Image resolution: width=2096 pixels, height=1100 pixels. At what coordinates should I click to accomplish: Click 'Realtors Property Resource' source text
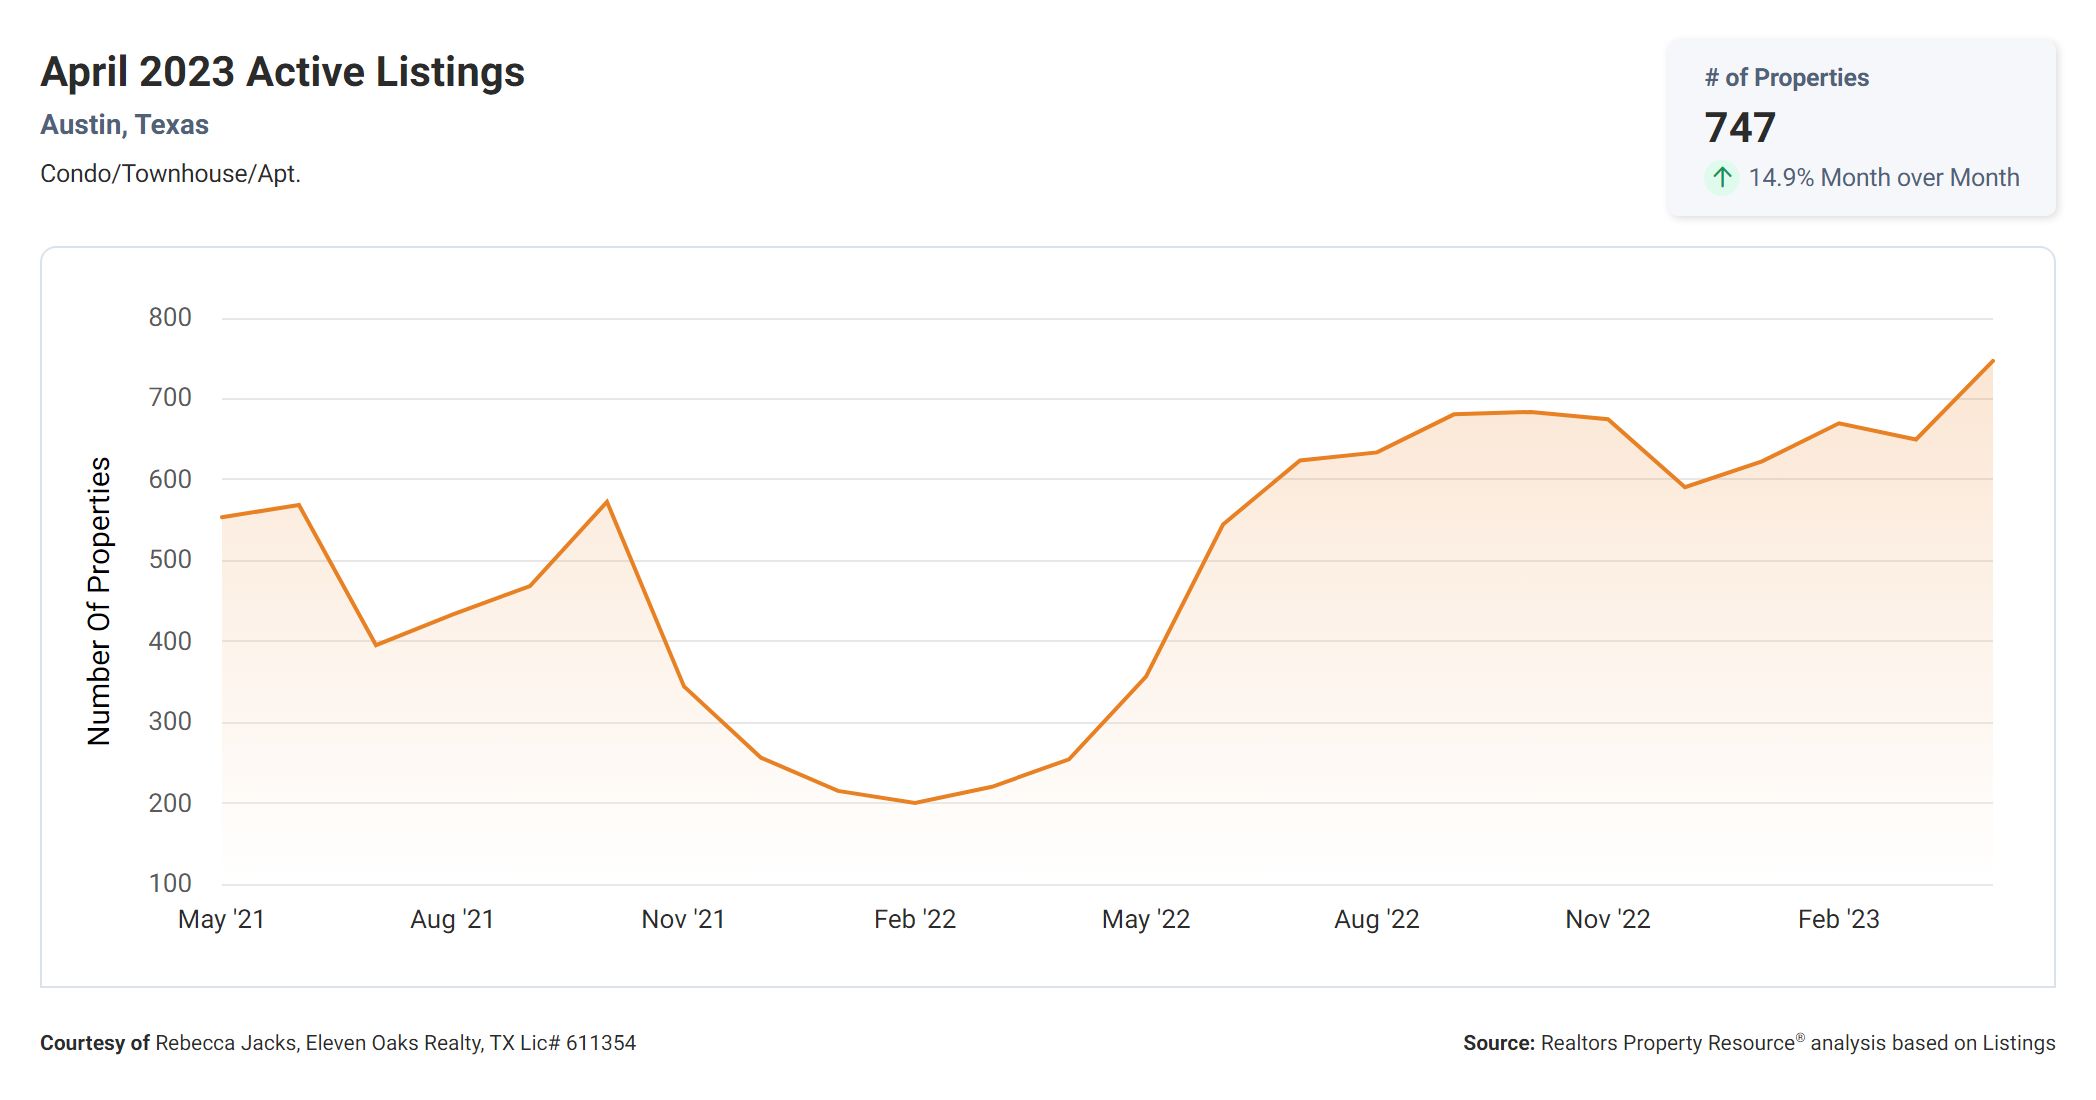[x=1667, y=1043]
